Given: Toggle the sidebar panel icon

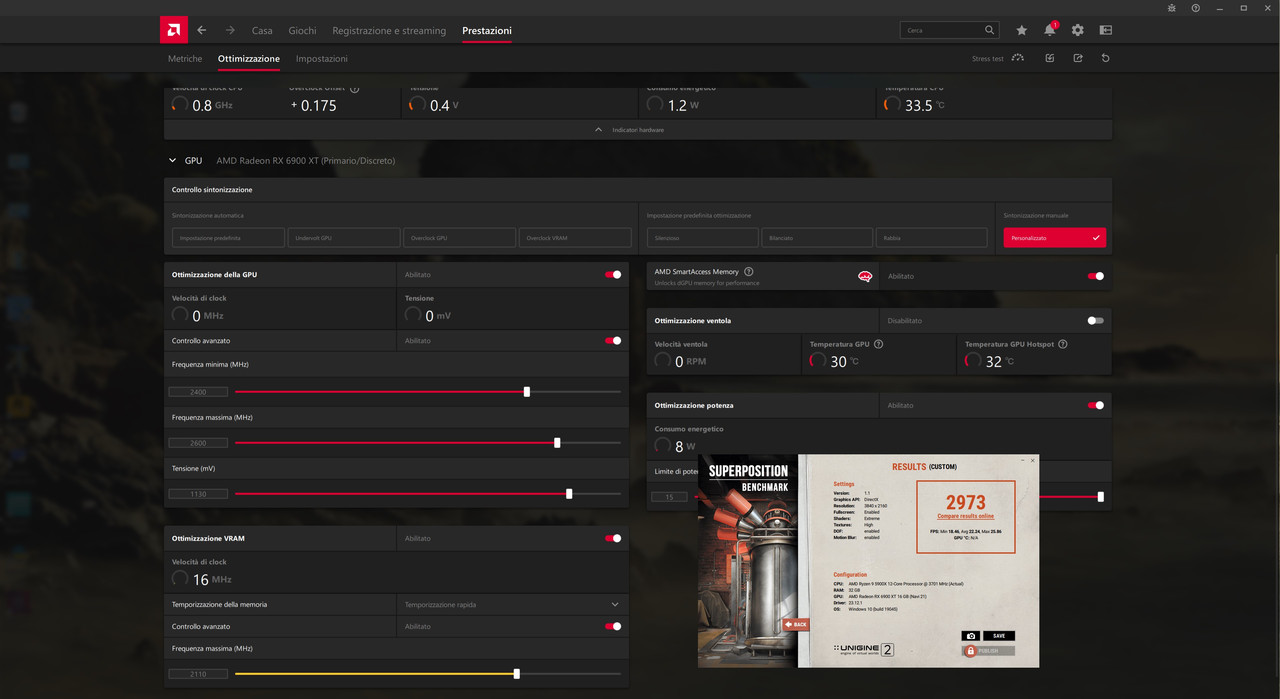Looking at the screenshot, I should coord(1105,30).
